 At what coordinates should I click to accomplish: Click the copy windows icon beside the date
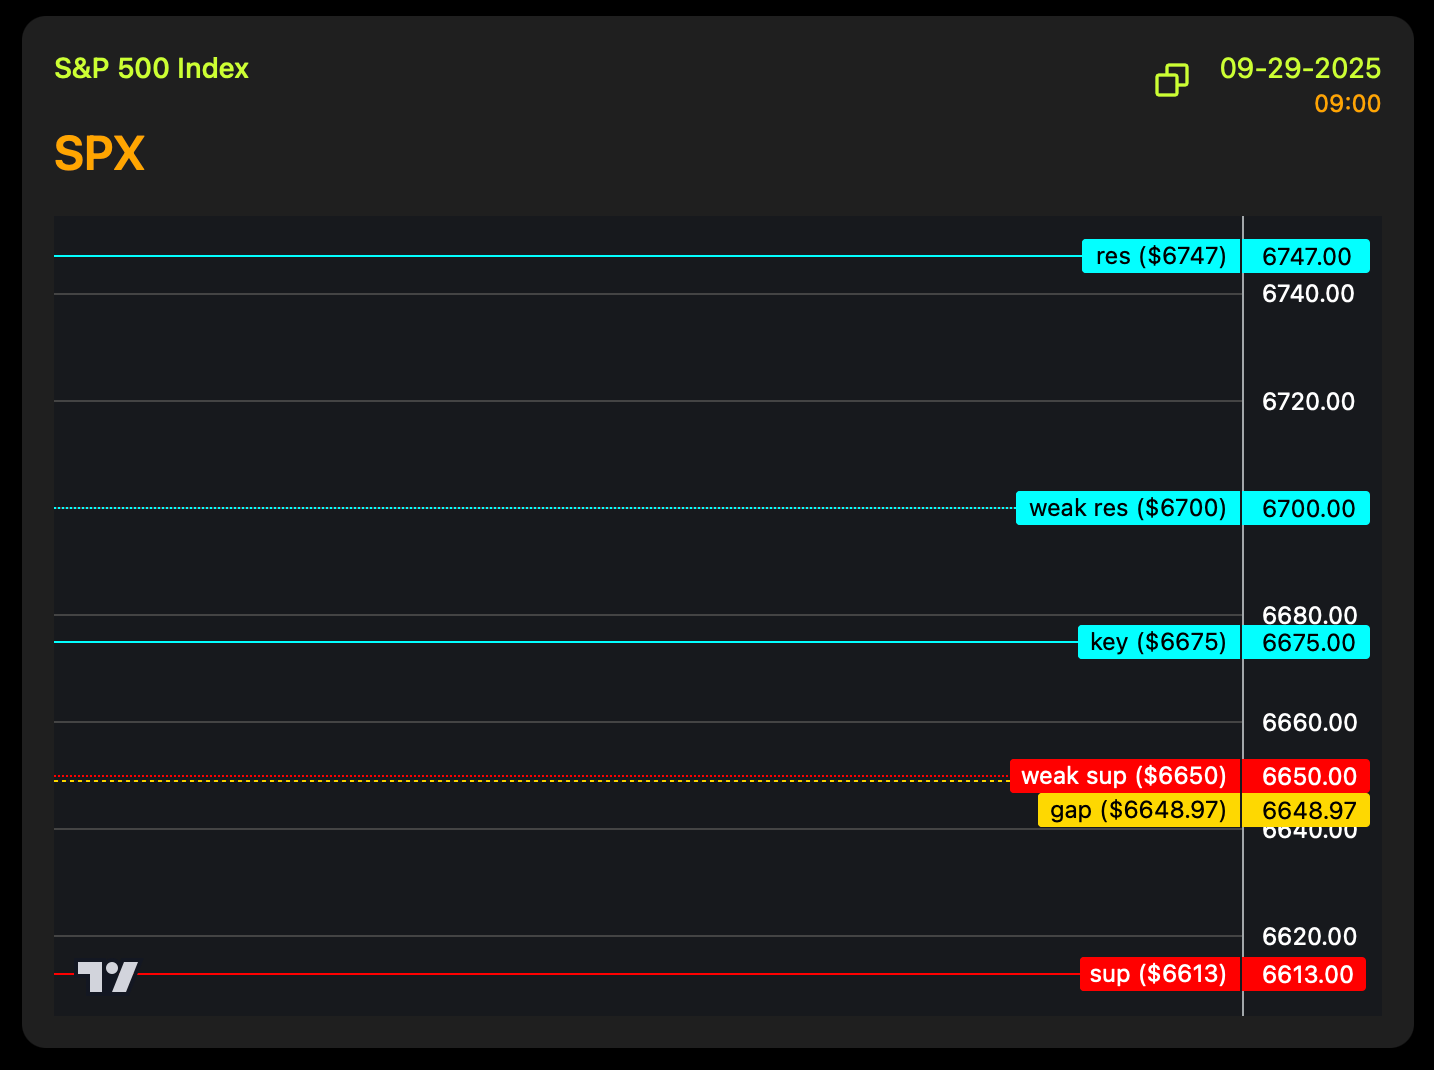pyautogui.click(x=1172, y=80)
